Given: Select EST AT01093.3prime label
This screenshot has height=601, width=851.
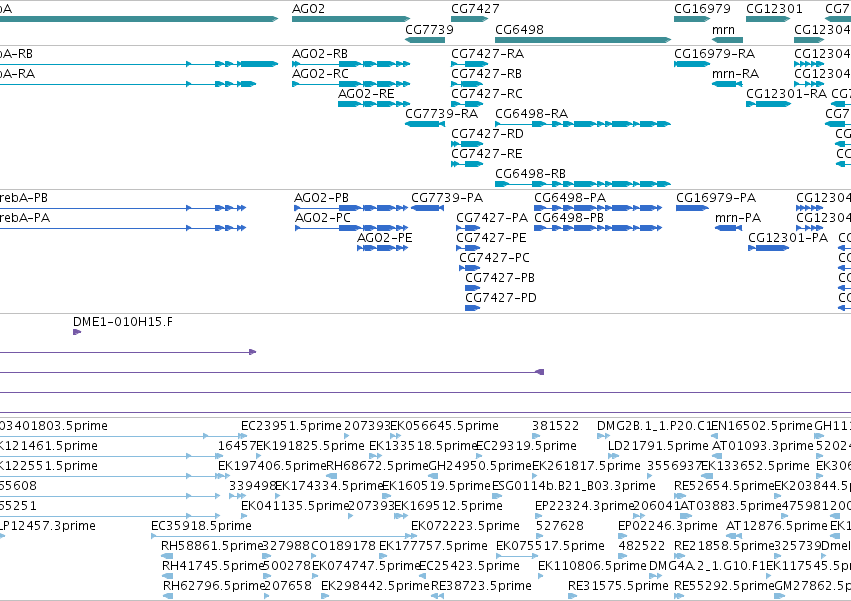Looking at the screenshot, I should (x=763, y=446).
